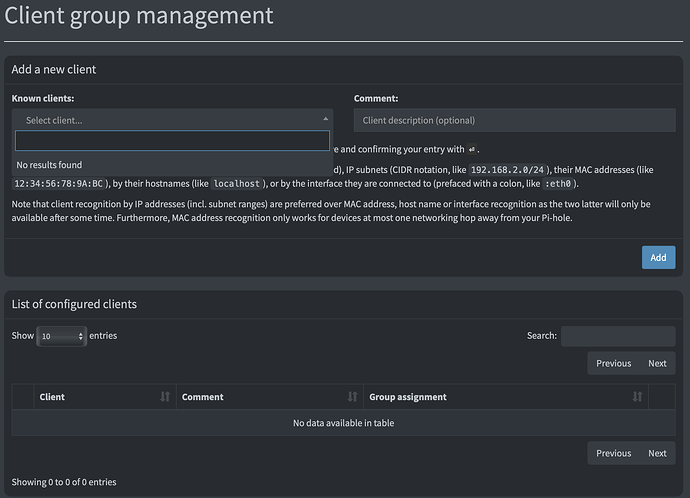Click the 'No data available in table' row
This screenshot has height=498, width=690.
click(343, 423)
